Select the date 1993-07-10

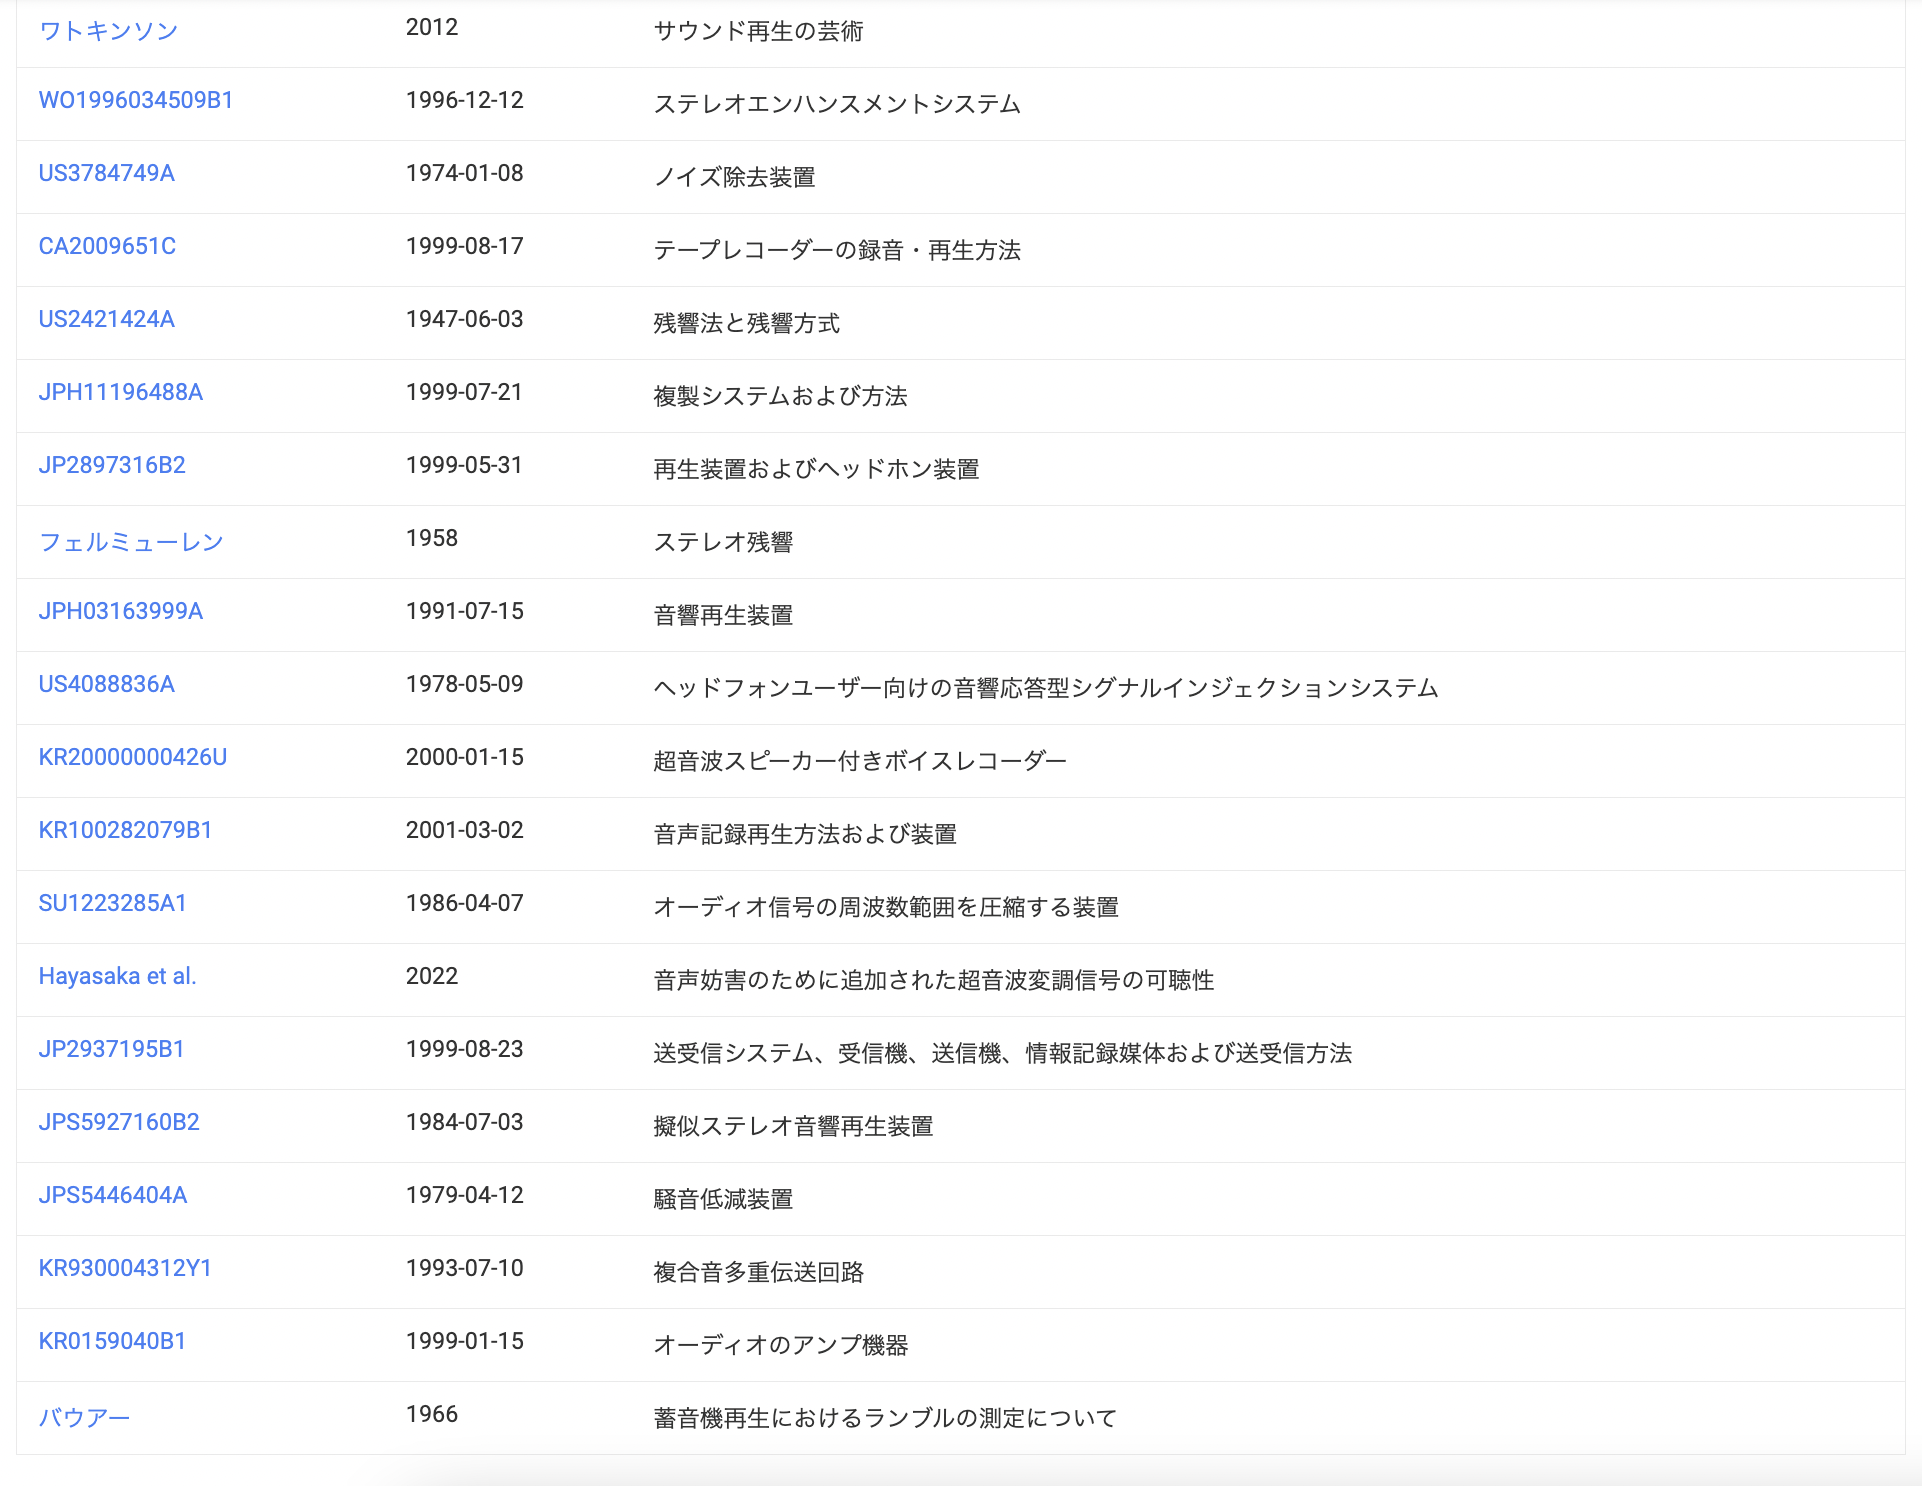pos(465,1268)
